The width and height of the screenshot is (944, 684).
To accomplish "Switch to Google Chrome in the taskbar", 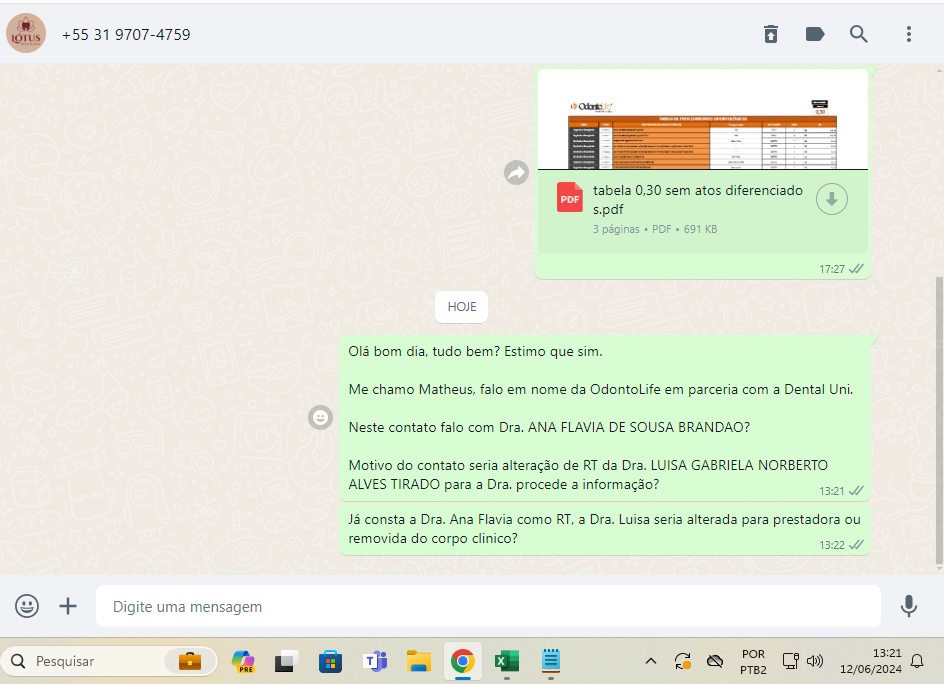I will click(x=462, y=662).
